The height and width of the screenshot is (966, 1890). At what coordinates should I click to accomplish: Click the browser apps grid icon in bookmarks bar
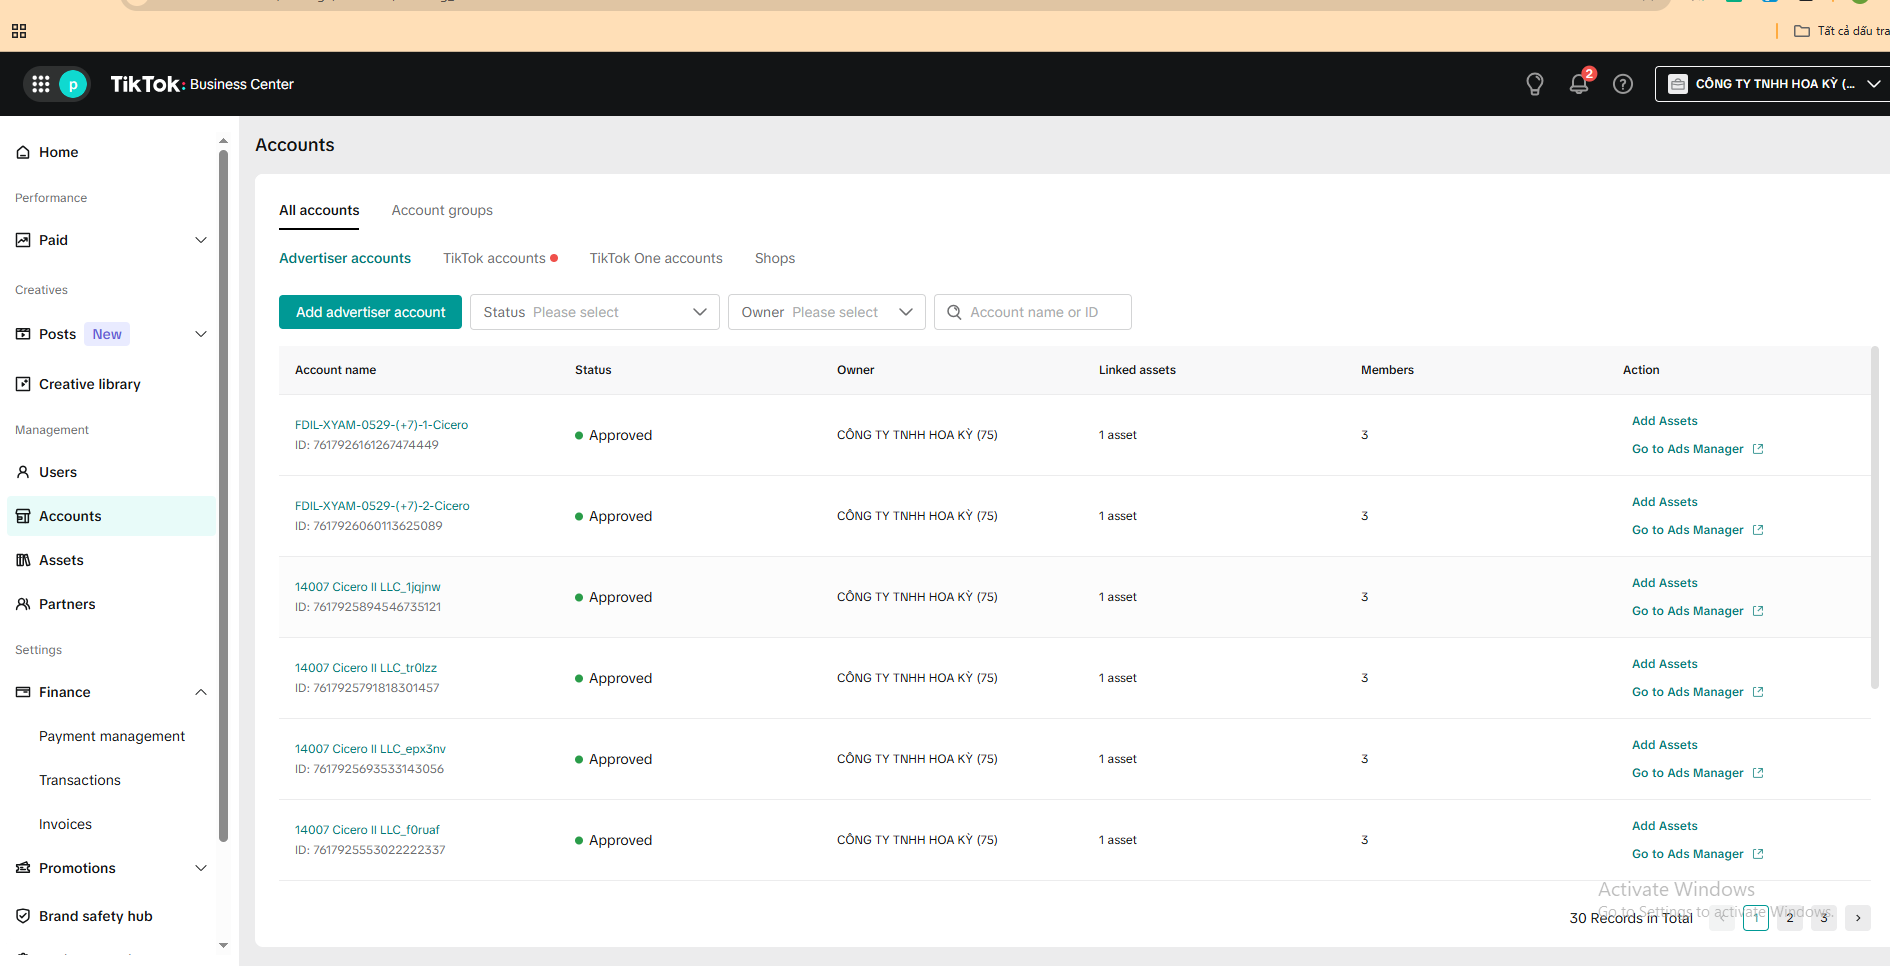pyautogui.click(x=19, y=31)
